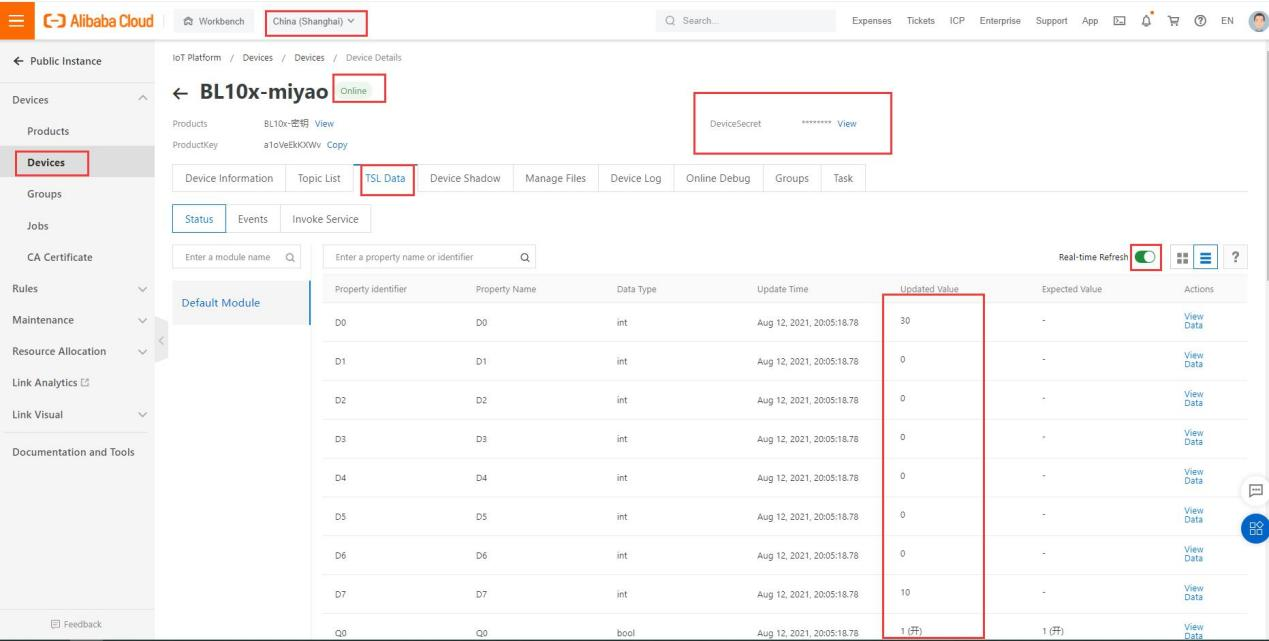Image resolution: width=1269 pixels, height=641 pixels.
Task: Go back via arrow beside Public Instance
Action: pyautogui.click(x=17, y=61)
